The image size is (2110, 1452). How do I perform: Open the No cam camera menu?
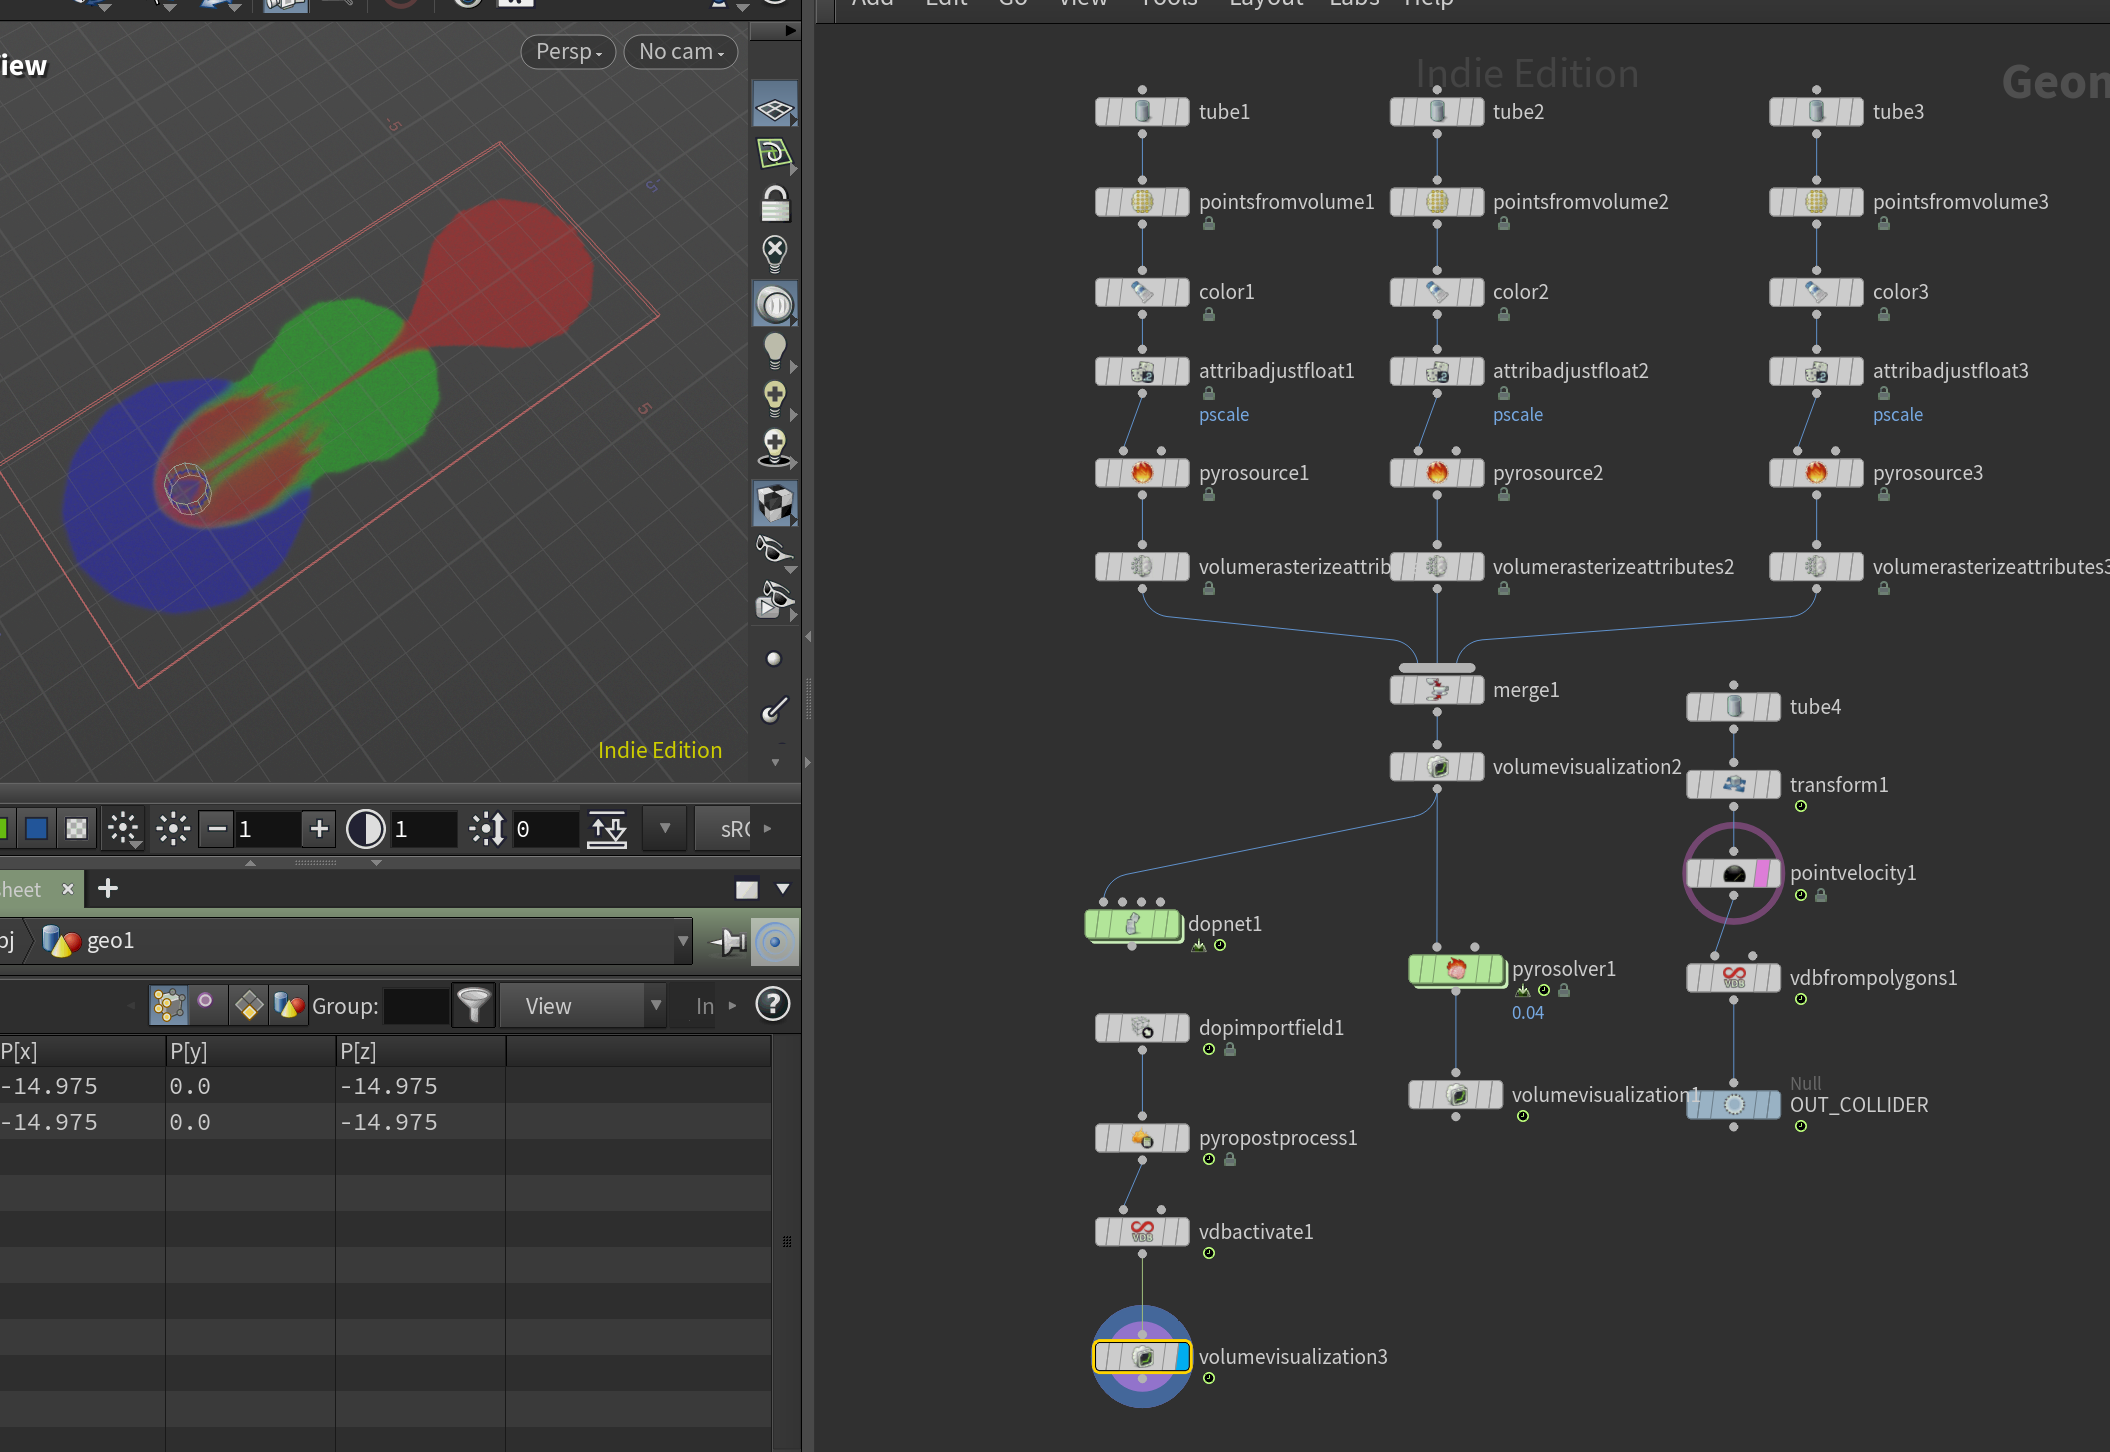[x=681, y=52]
